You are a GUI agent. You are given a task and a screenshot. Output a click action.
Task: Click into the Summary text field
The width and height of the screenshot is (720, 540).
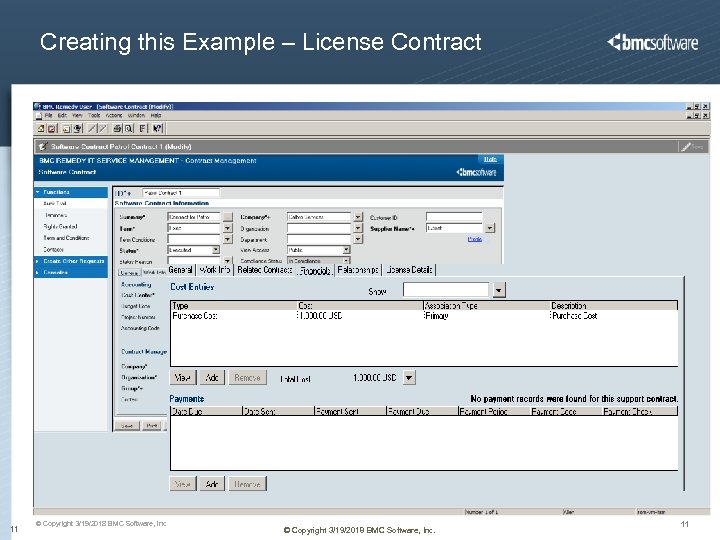[194, 217]
